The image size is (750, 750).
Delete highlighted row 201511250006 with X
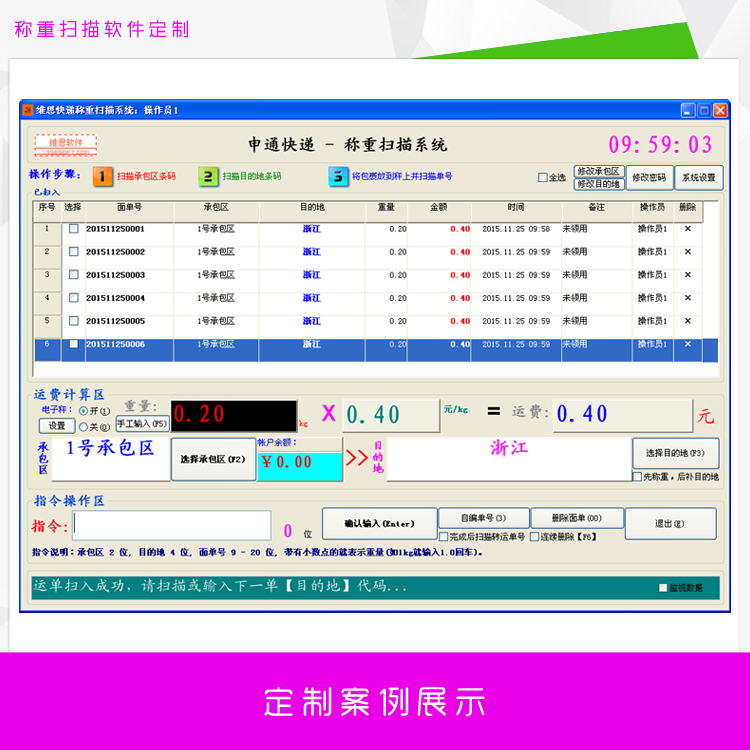pos(687,344)
